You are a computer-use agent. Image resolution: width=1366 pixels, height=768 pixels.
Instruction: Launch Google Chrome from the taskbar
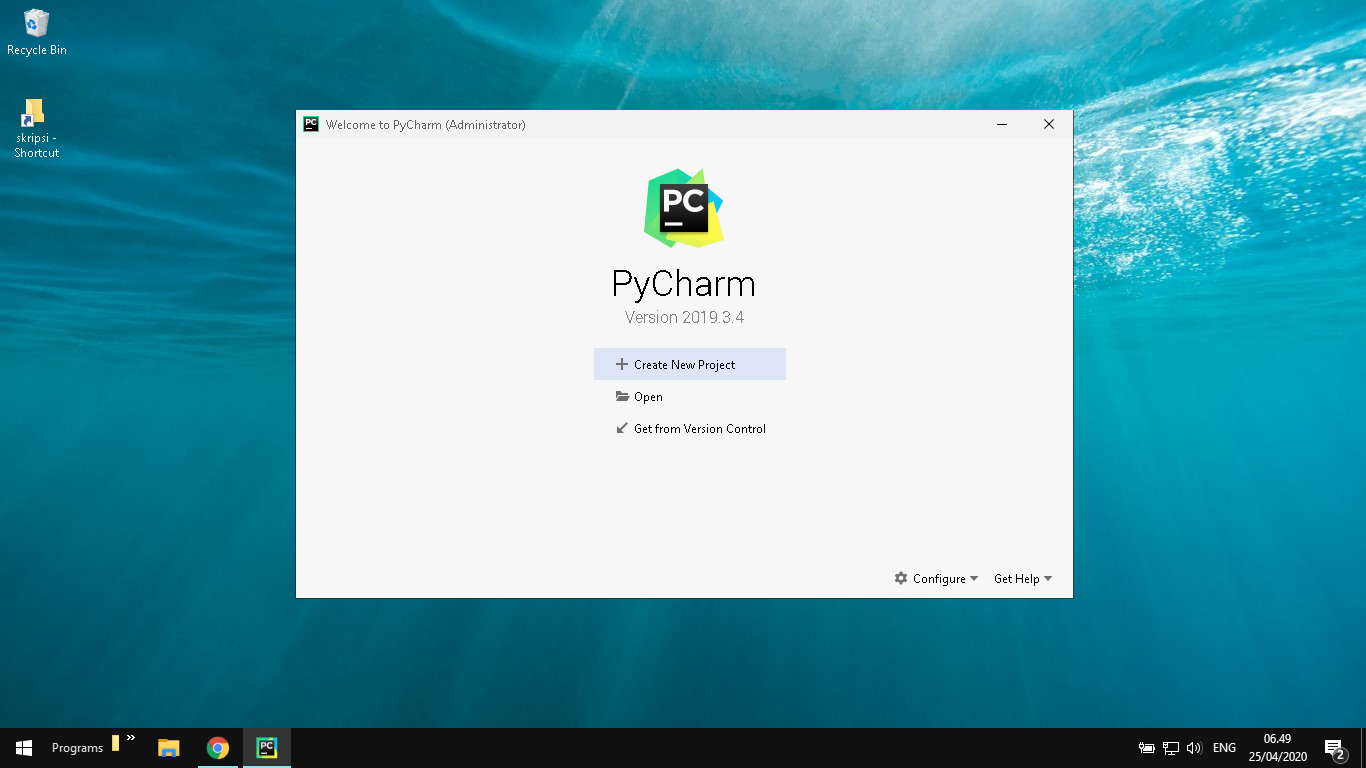click(218, 748)
